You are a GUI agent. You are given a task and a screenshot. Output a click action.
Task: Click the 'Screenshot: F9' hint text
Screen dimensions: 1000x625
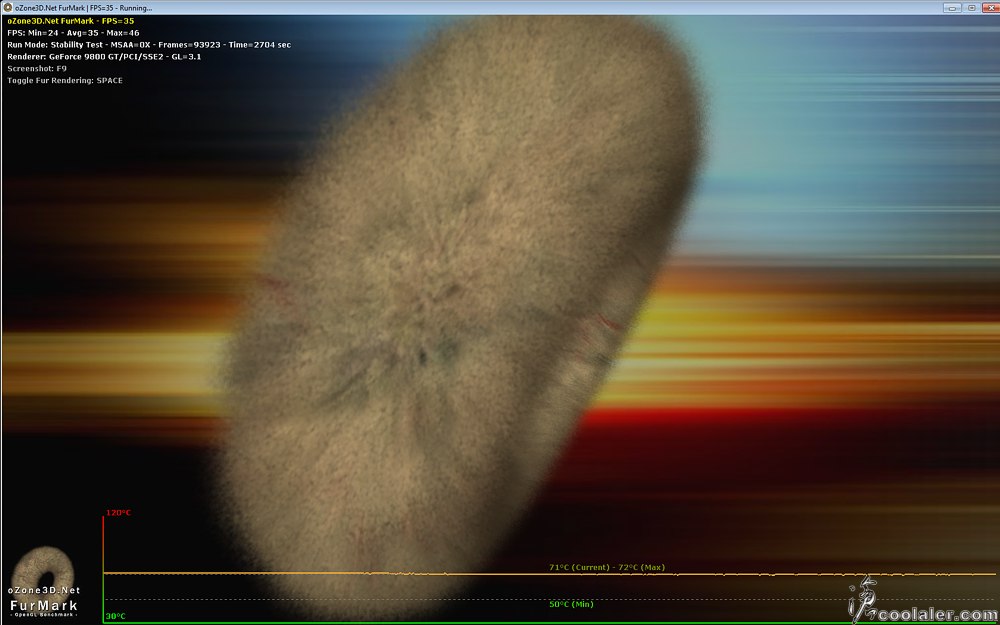pos(37,68)
